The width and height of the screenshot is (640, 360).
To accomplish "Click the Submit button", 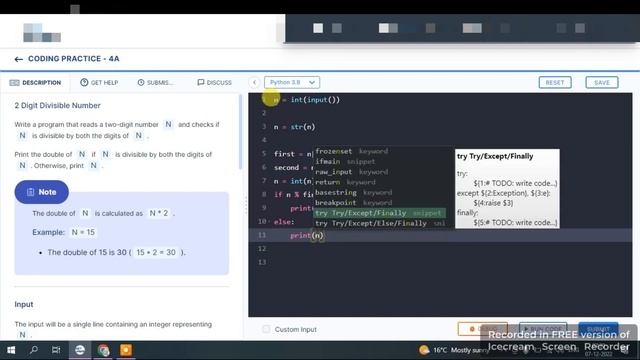I will point(598,329).
